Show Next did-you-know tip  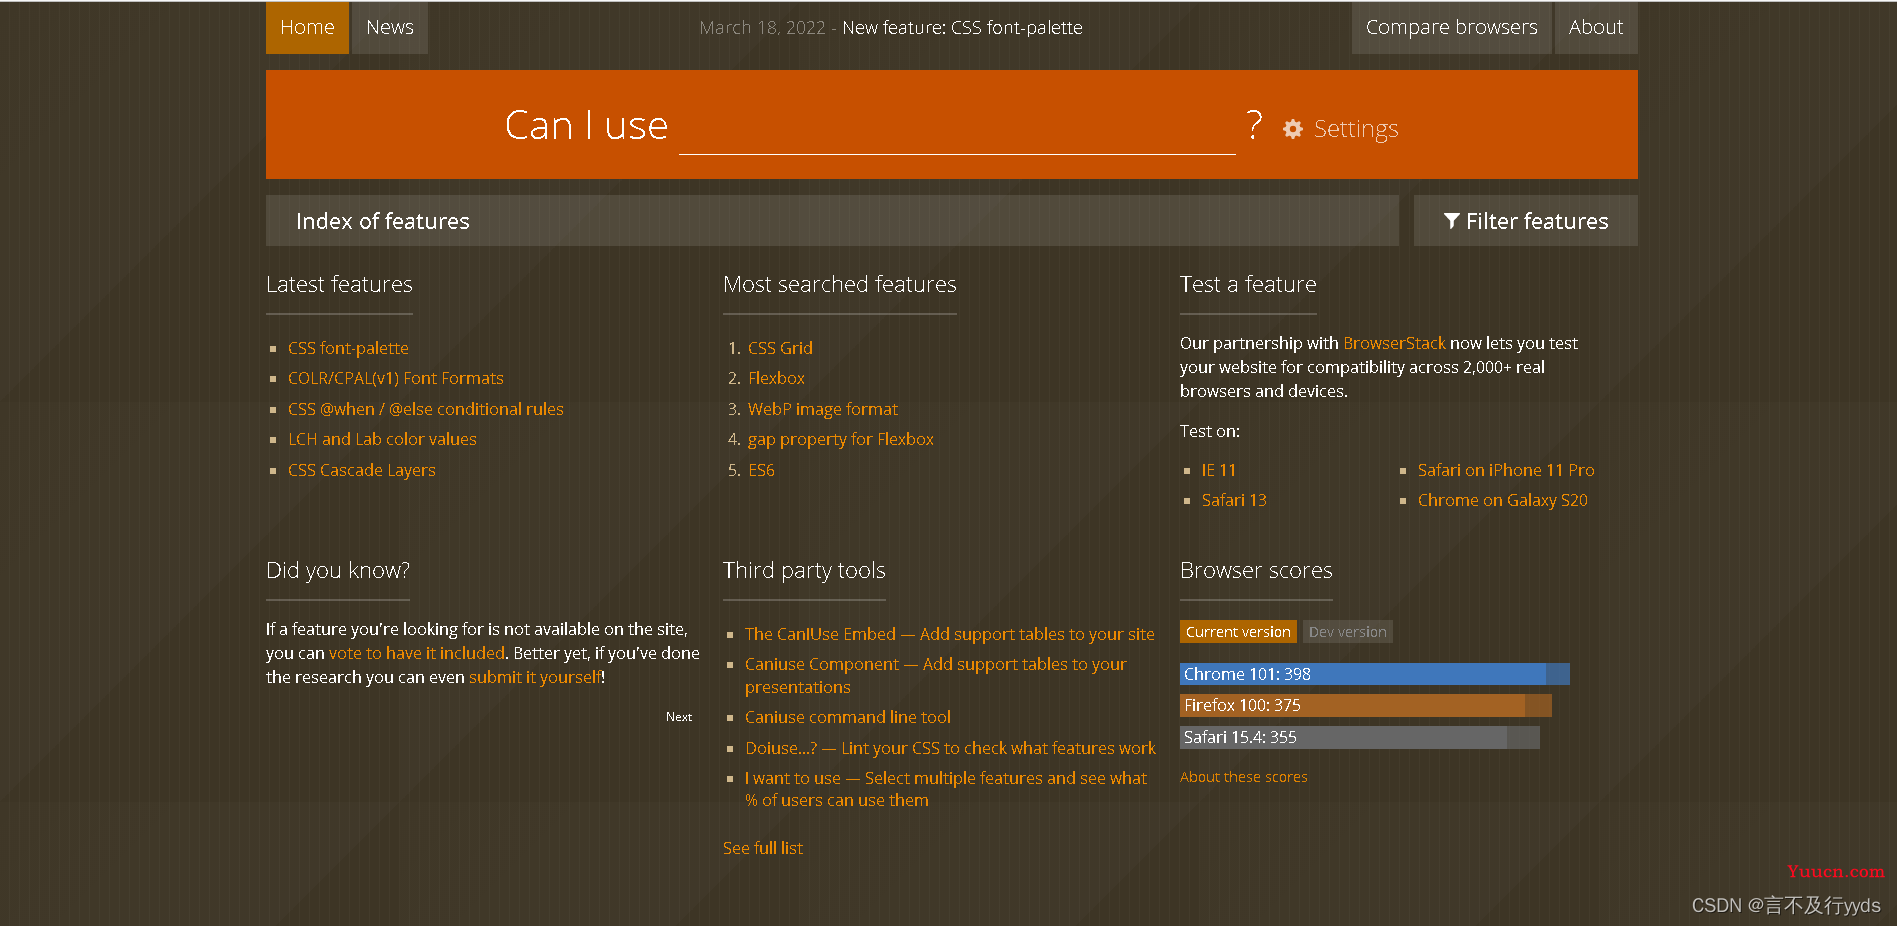(x=679, y=717)
